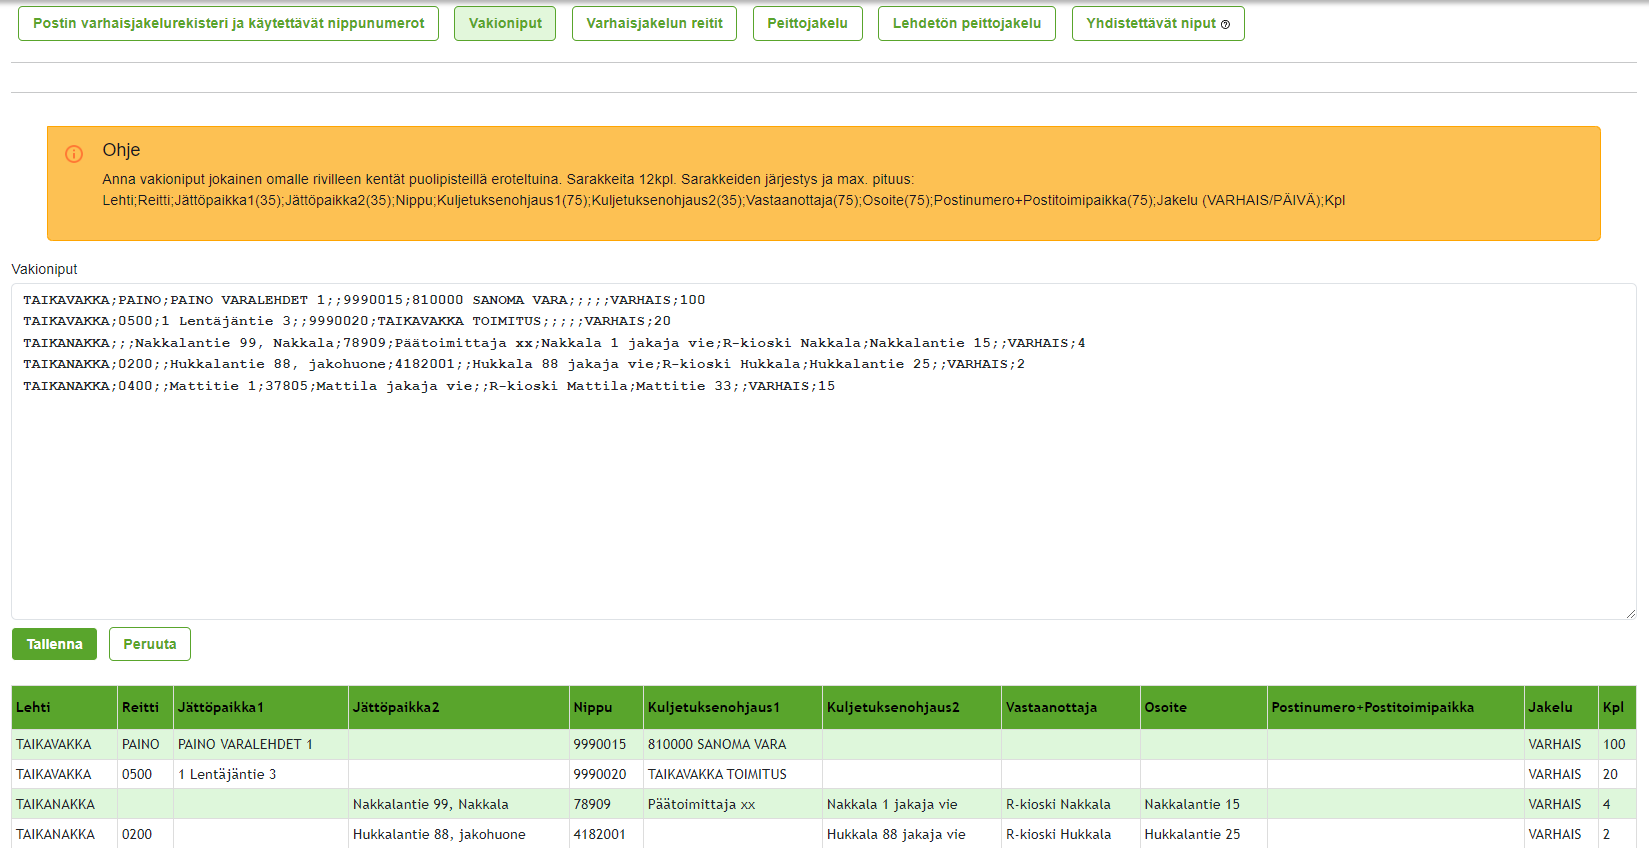Screen dimensions: 1649x848
Task: Click the Ohje heading text
Action: pos(121,150)
